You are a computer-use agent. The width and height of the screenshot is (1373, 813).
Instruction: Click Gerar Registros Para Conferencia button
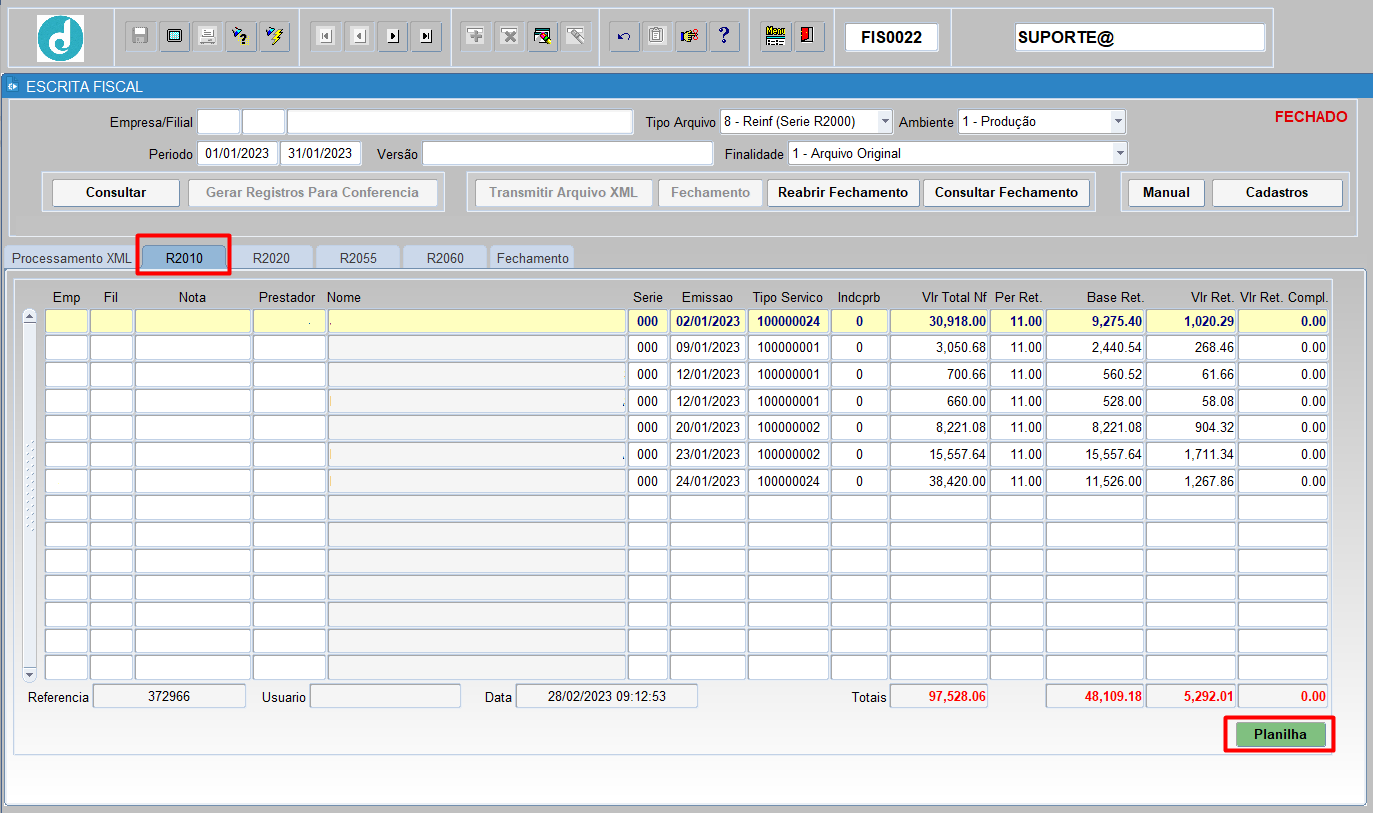pos(312,193)
